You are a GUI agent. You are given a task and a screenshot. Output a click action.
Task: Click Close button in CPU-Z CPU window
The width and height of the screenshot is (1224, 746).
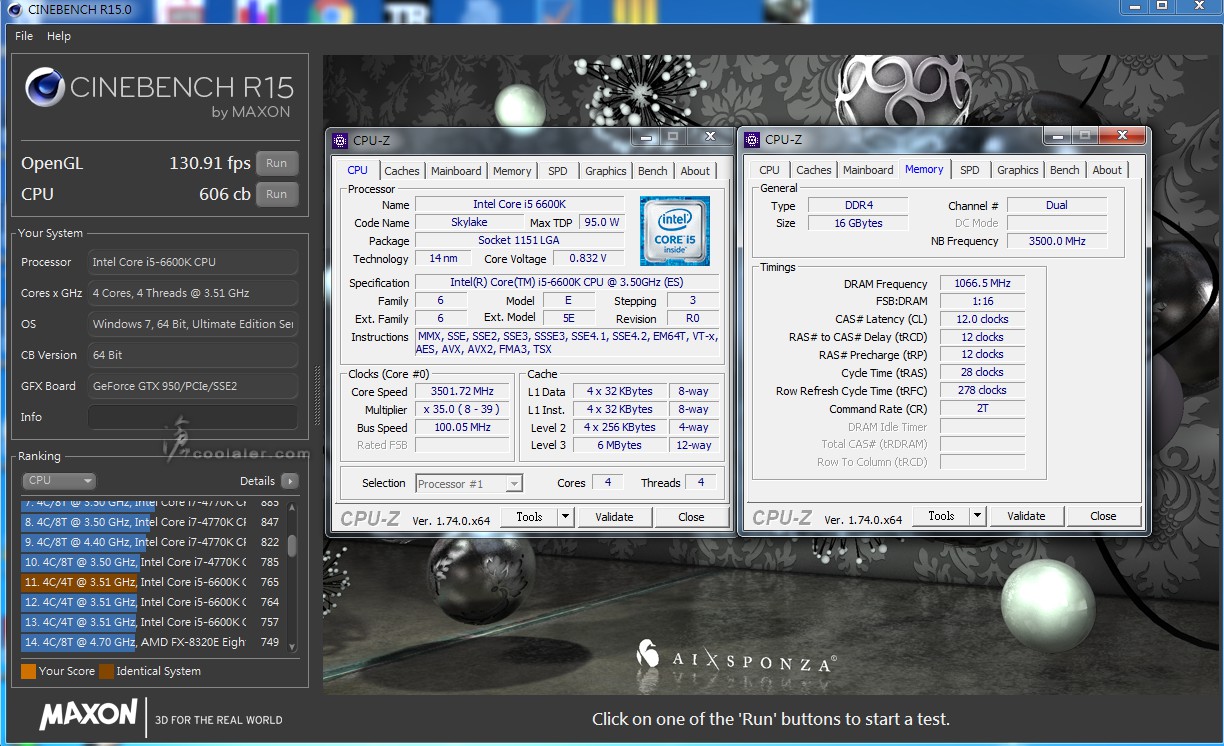click(691, 517)
